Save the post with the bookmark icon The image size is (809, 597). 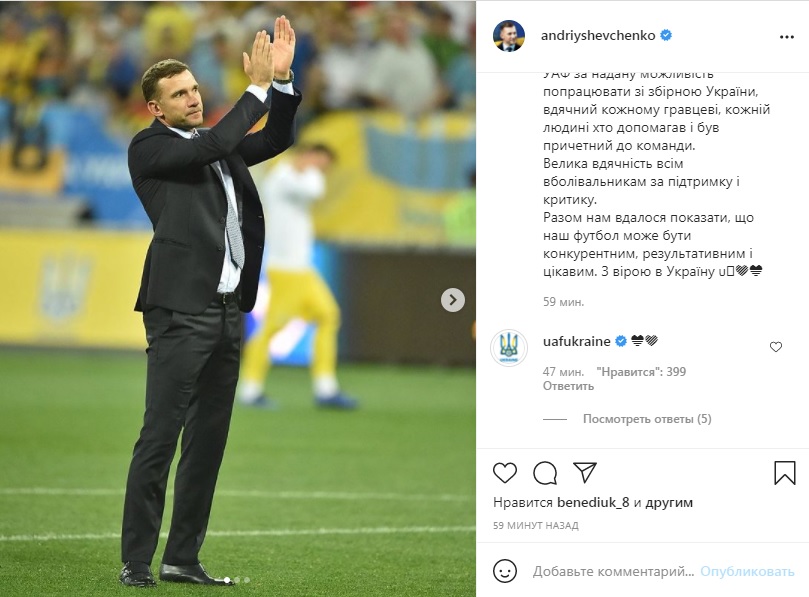point(785,473)
